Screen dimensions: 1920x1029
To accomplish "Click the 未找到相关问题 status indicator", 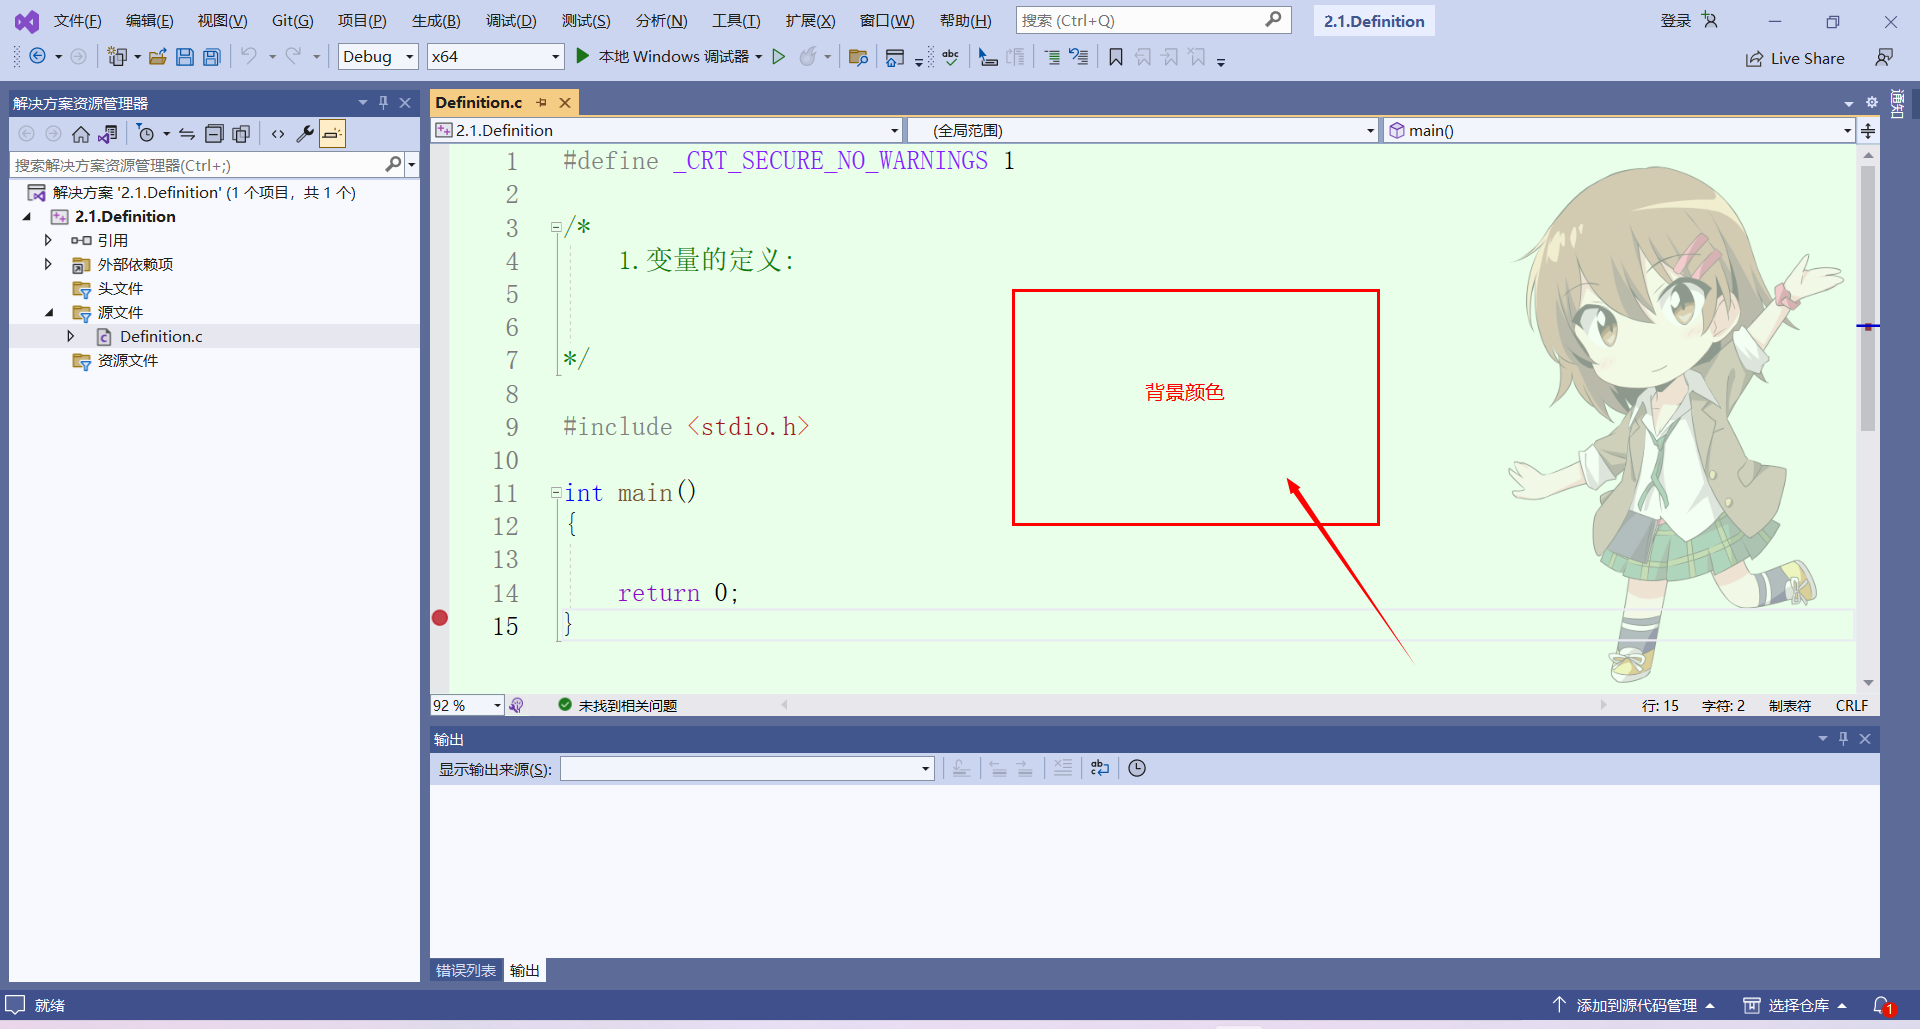I will [x=618, y=705].
